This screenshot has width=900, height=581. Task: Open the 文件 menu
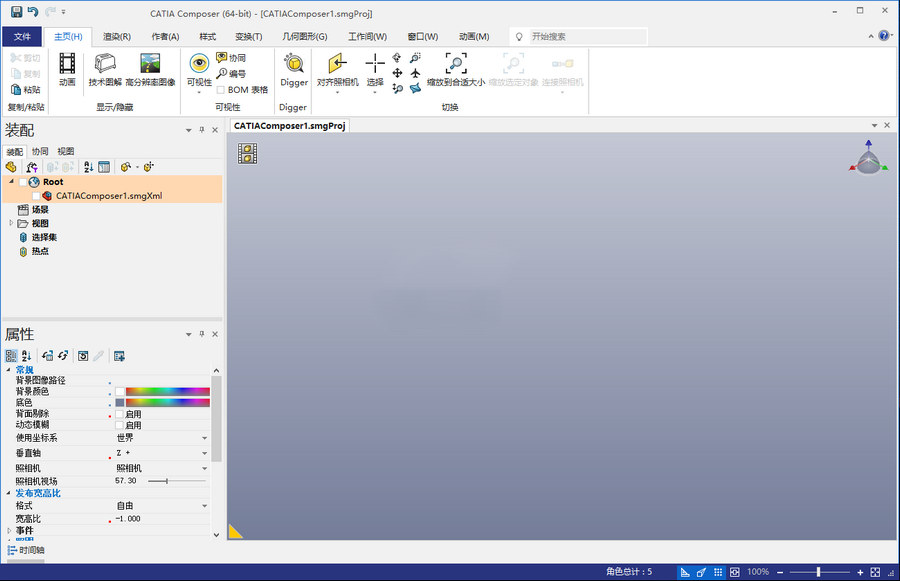pos(22,36)
